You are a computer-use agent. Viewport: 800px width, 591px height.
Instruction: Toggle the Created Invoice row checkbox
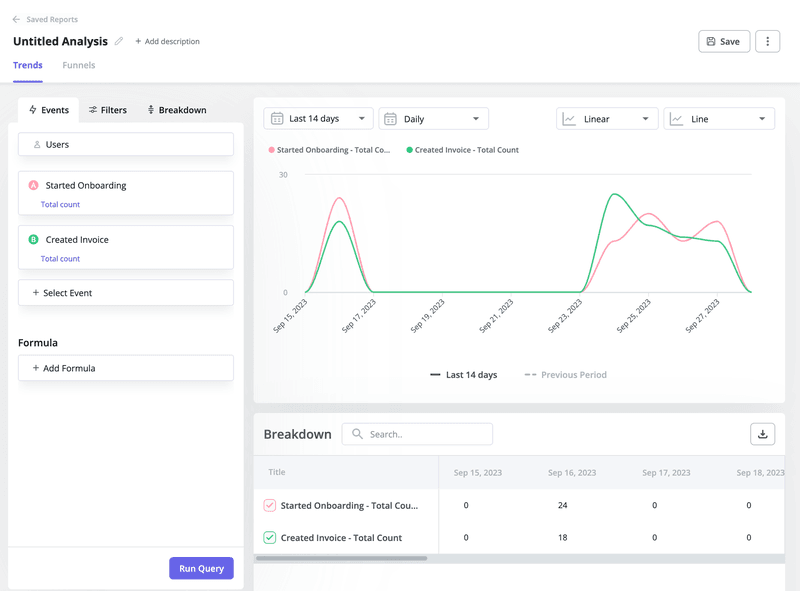click(x=268, y=537)
